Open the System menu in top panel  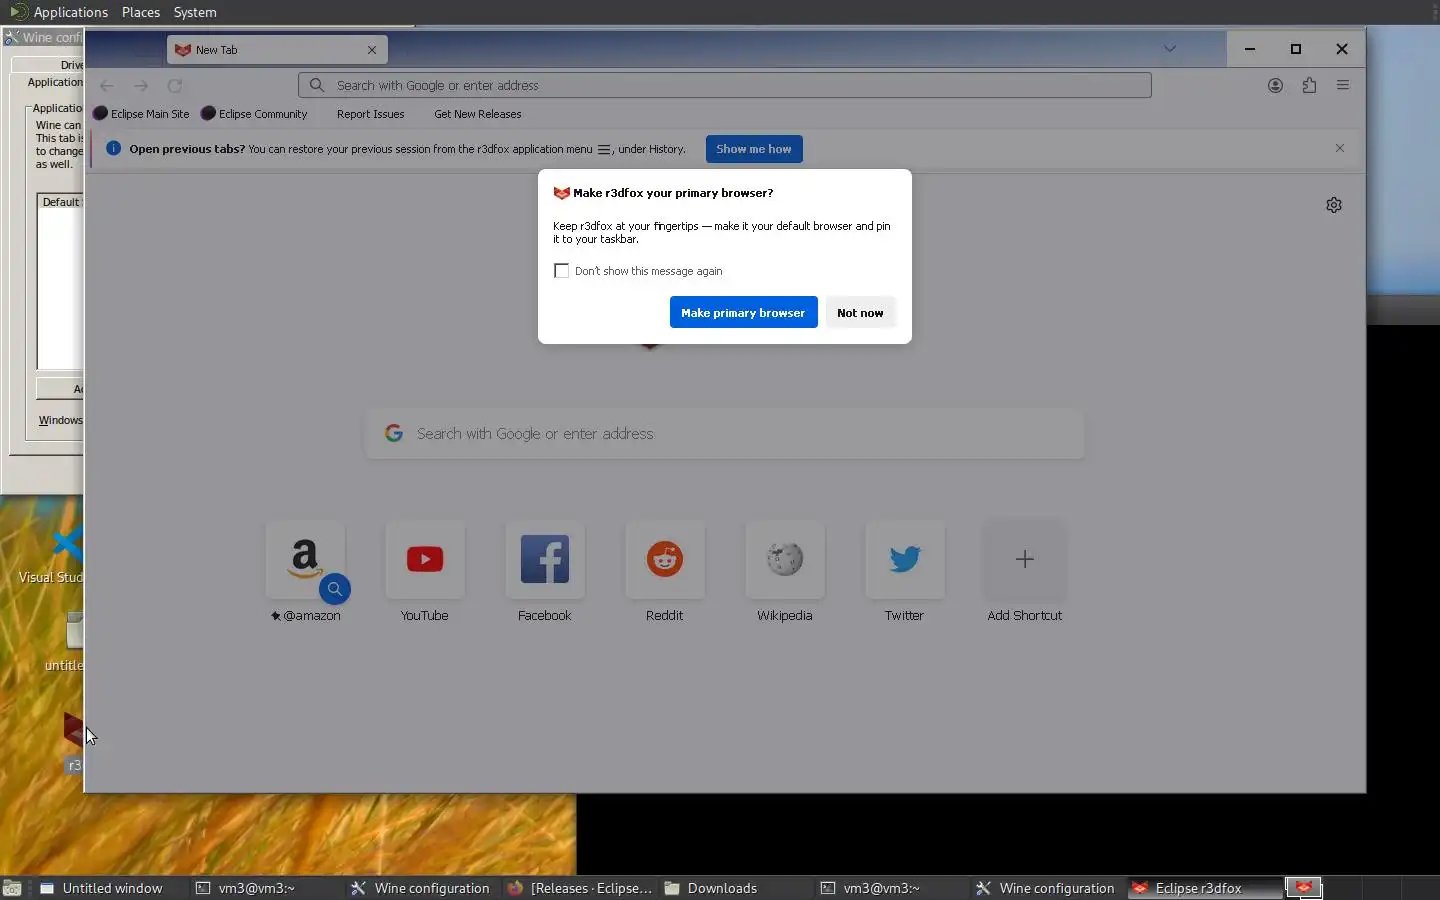(195, 12)
